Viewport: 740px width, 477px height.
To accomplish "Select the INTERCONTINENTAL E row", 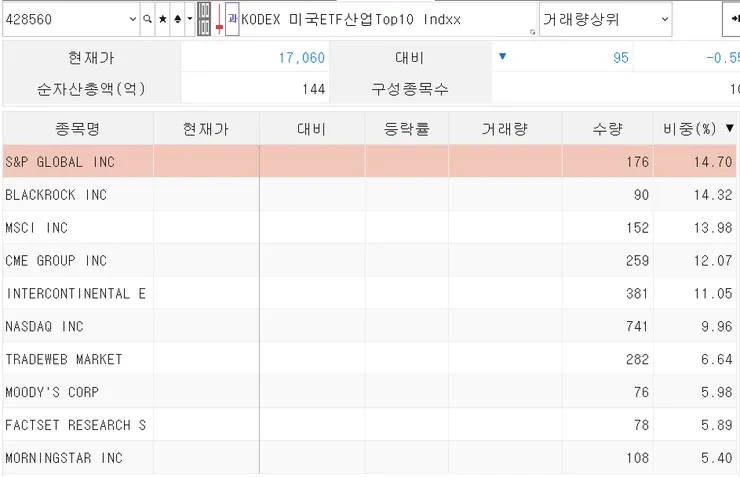I will click(370, 293).
